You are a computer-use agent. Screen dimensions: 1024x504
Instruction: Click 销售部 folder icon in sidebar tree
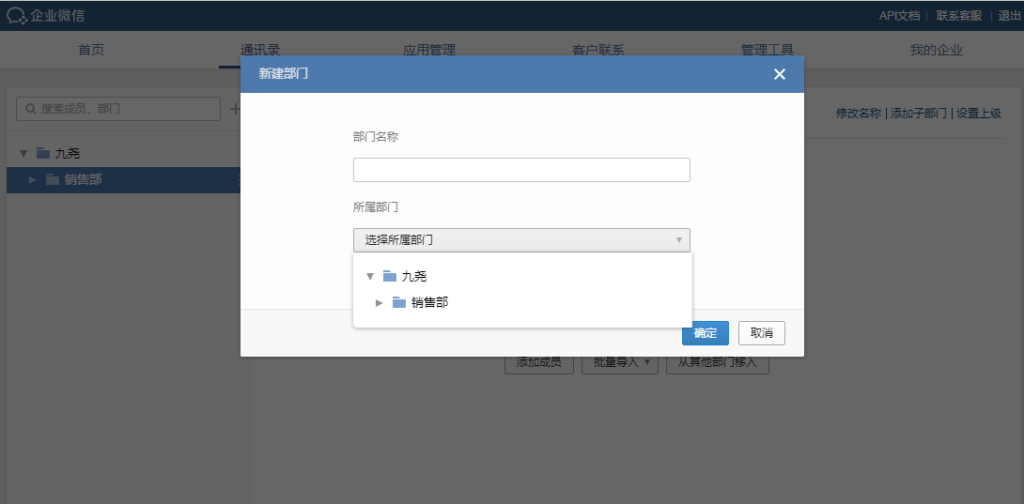pyautogui.click(x=53, y=180)
